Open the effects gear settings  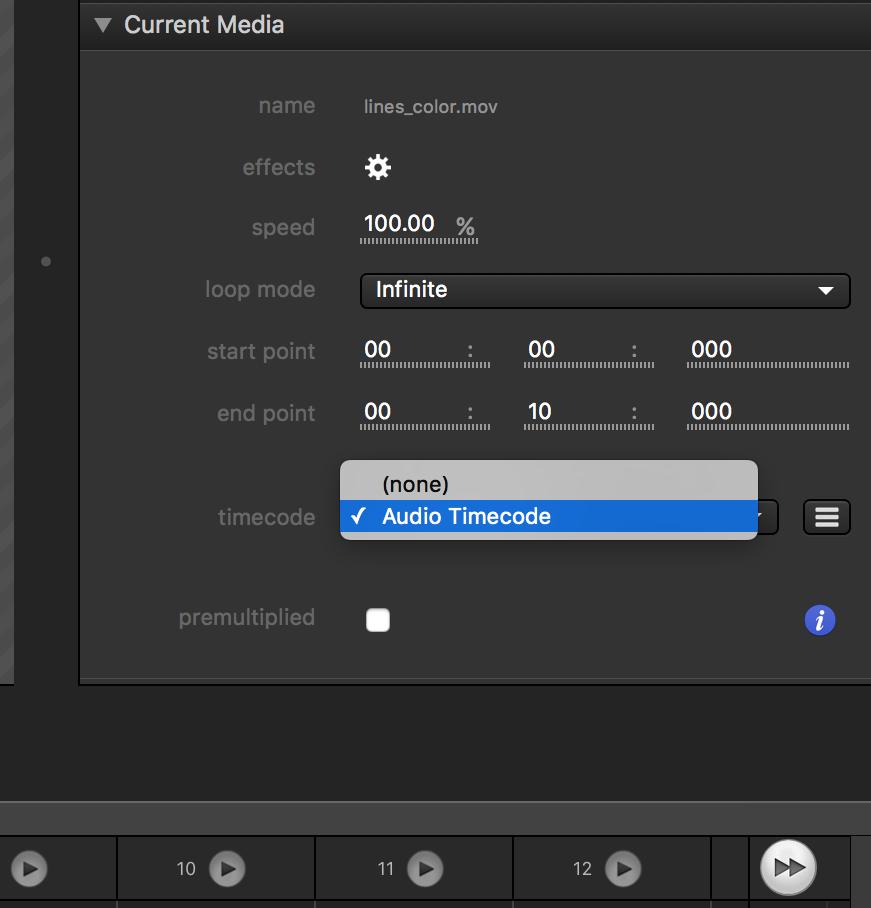click(x=377, y=168)
